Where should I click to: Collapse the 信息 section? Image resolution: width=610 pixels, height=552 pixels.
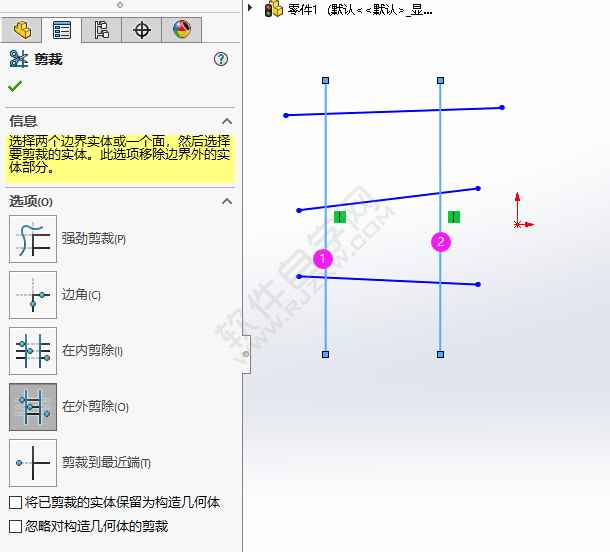(x=227, y=121)
